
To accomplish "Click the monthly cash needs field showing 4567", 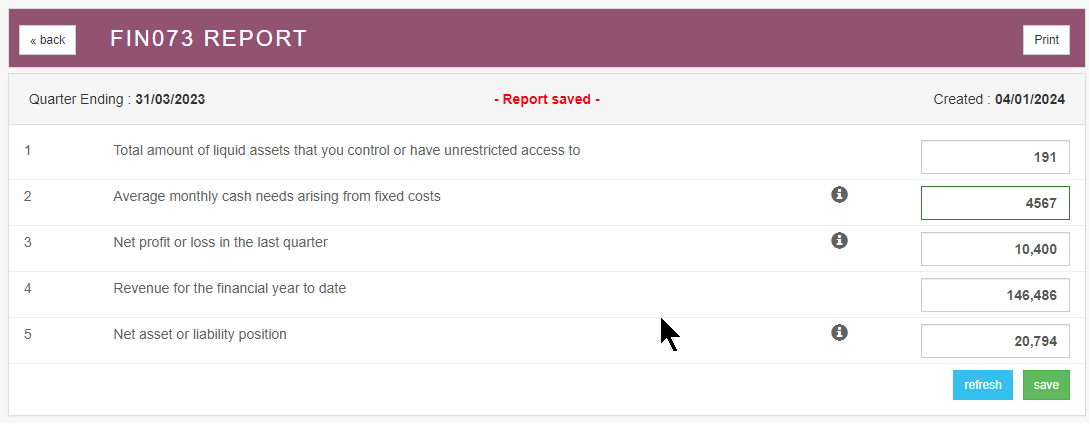I will coord(995,203).
